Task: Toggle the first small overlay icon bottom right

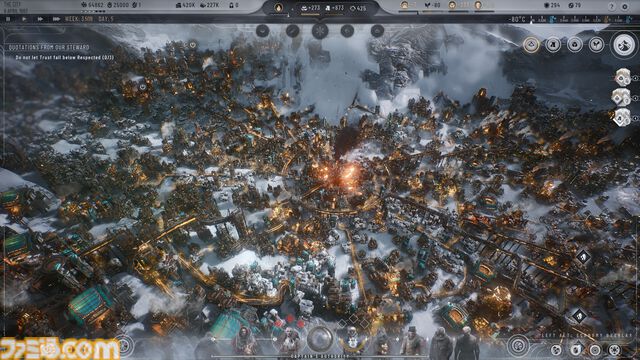Action: point(556,350)
